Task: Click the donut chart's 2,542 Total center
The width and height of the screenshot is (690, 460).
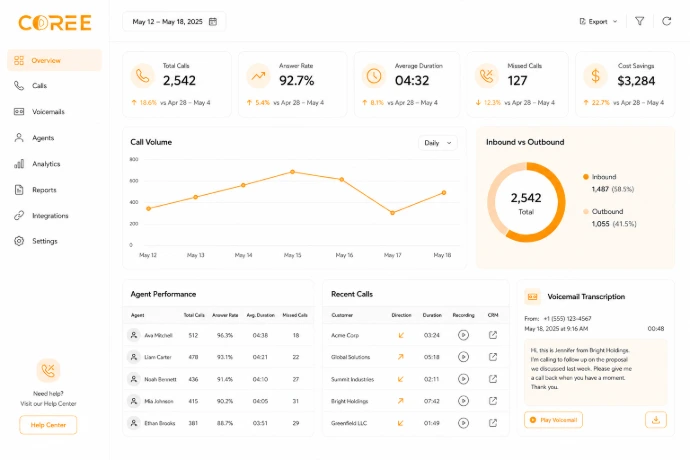Action: tap(526, 203)
